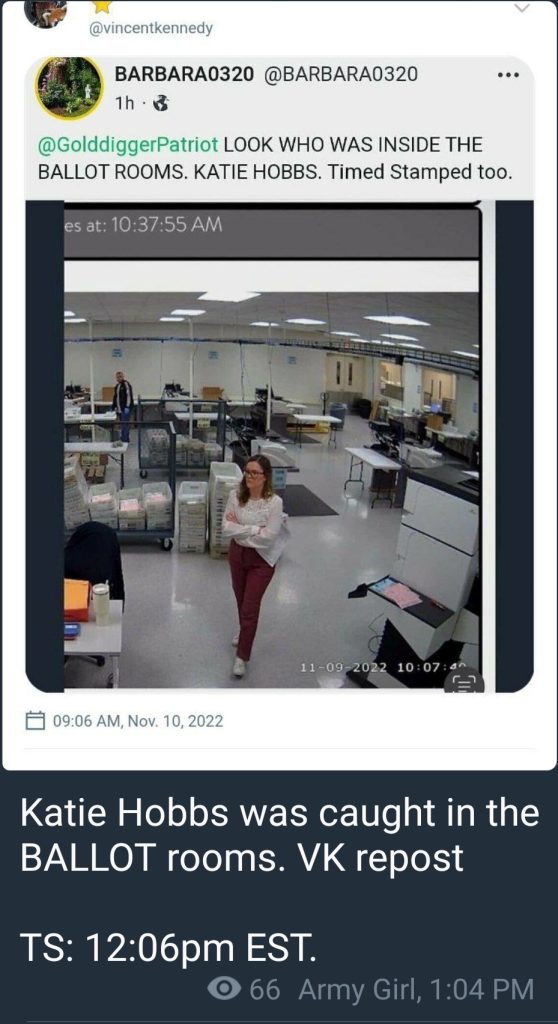This screenshot has height=1024, width=558.
Task: Tap the calendar icon beside post date
Action: point(35,721)
